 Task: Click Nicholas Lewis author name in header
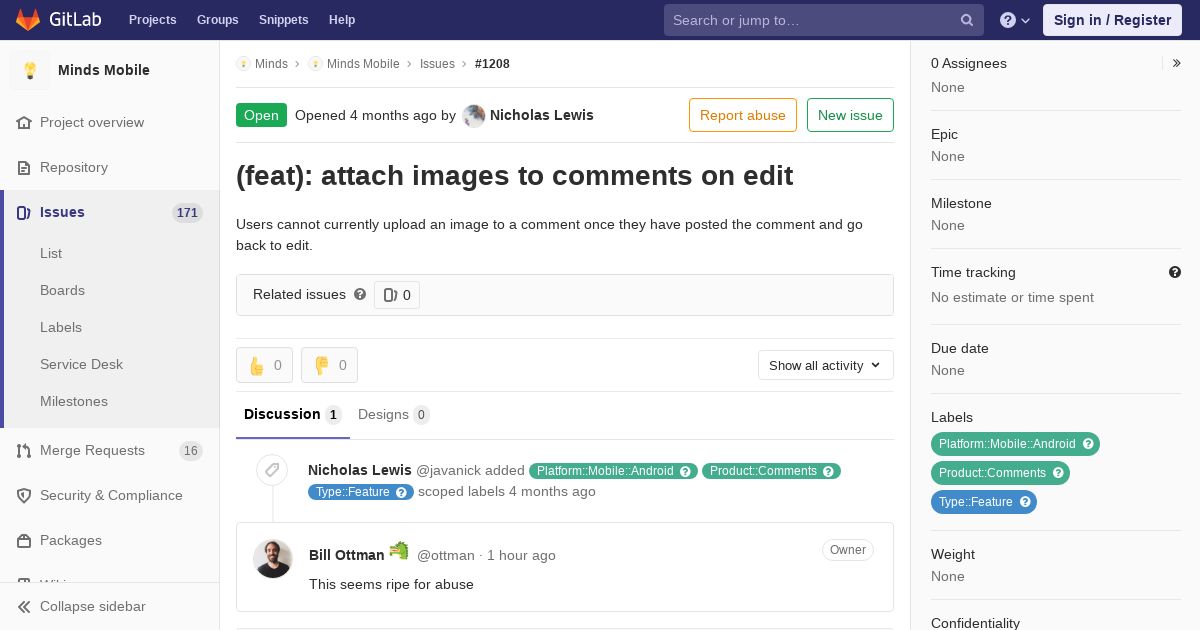coord(542,115)
